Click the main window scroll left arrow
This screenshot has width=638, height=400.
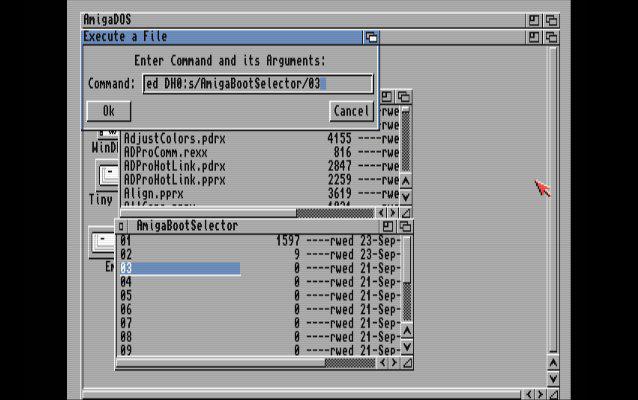click(529, 394)
